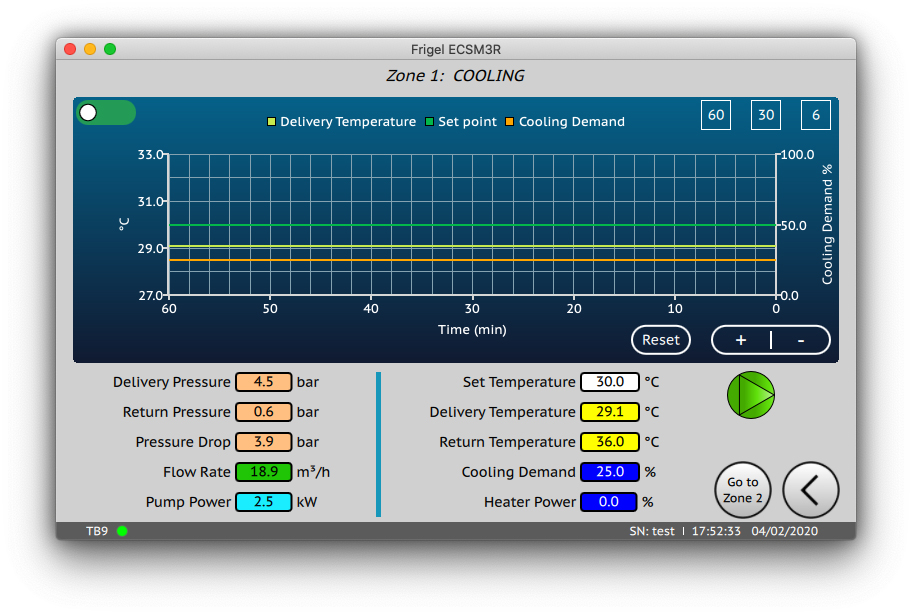Maximize the window with green button
Image resolution: width=912 pixels, height=614 pixels.
tap(110, 49)
